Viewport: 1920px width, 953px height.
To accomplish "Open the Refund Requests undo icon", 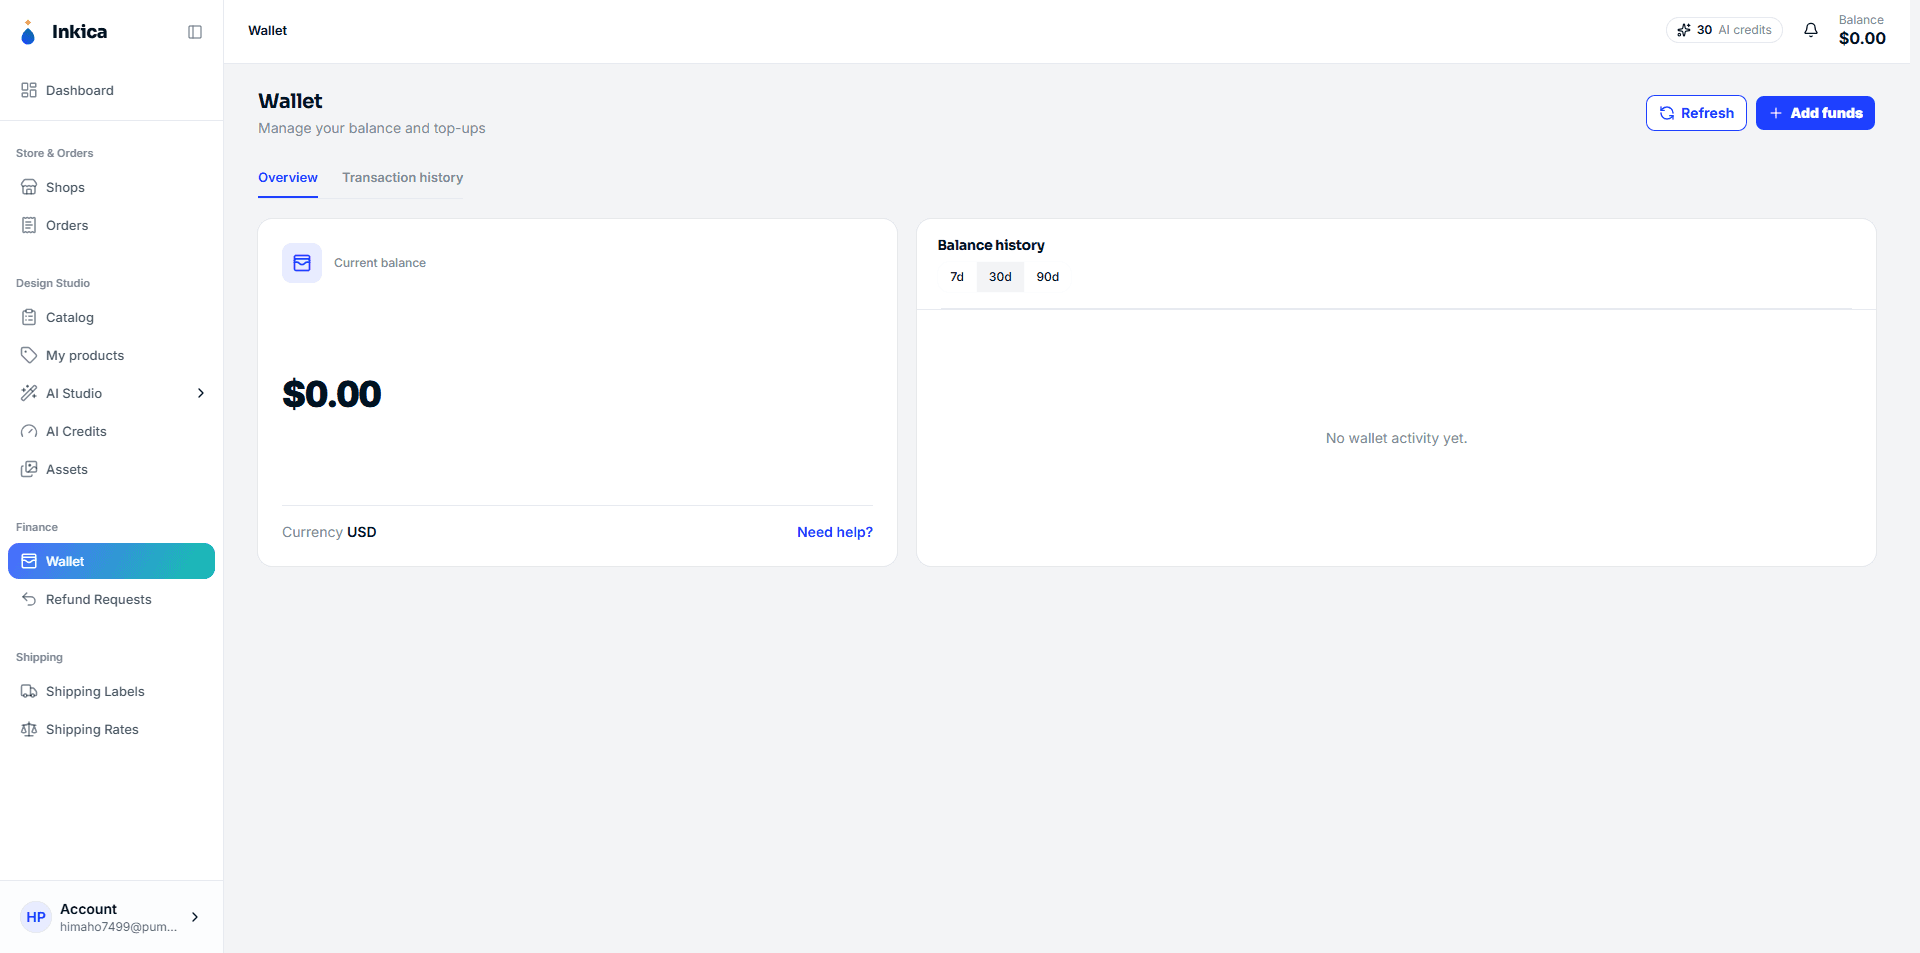I will tap(29, 599).
